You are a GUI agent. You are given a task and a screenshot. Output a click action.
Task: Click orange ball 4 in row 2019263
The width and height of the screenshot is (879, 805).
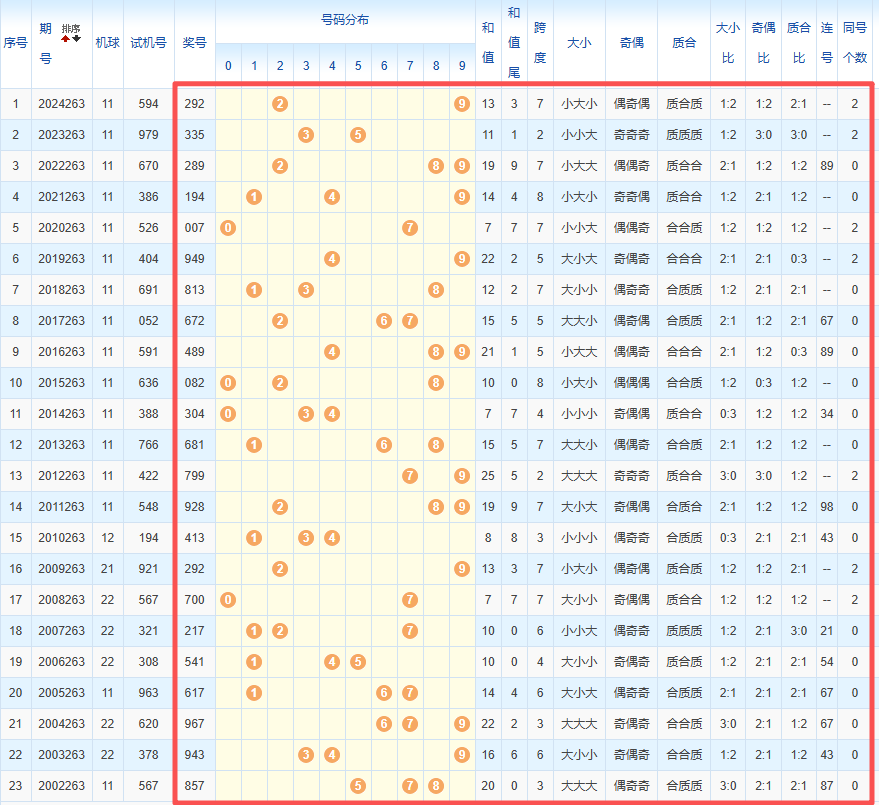[x=332, y=259]
